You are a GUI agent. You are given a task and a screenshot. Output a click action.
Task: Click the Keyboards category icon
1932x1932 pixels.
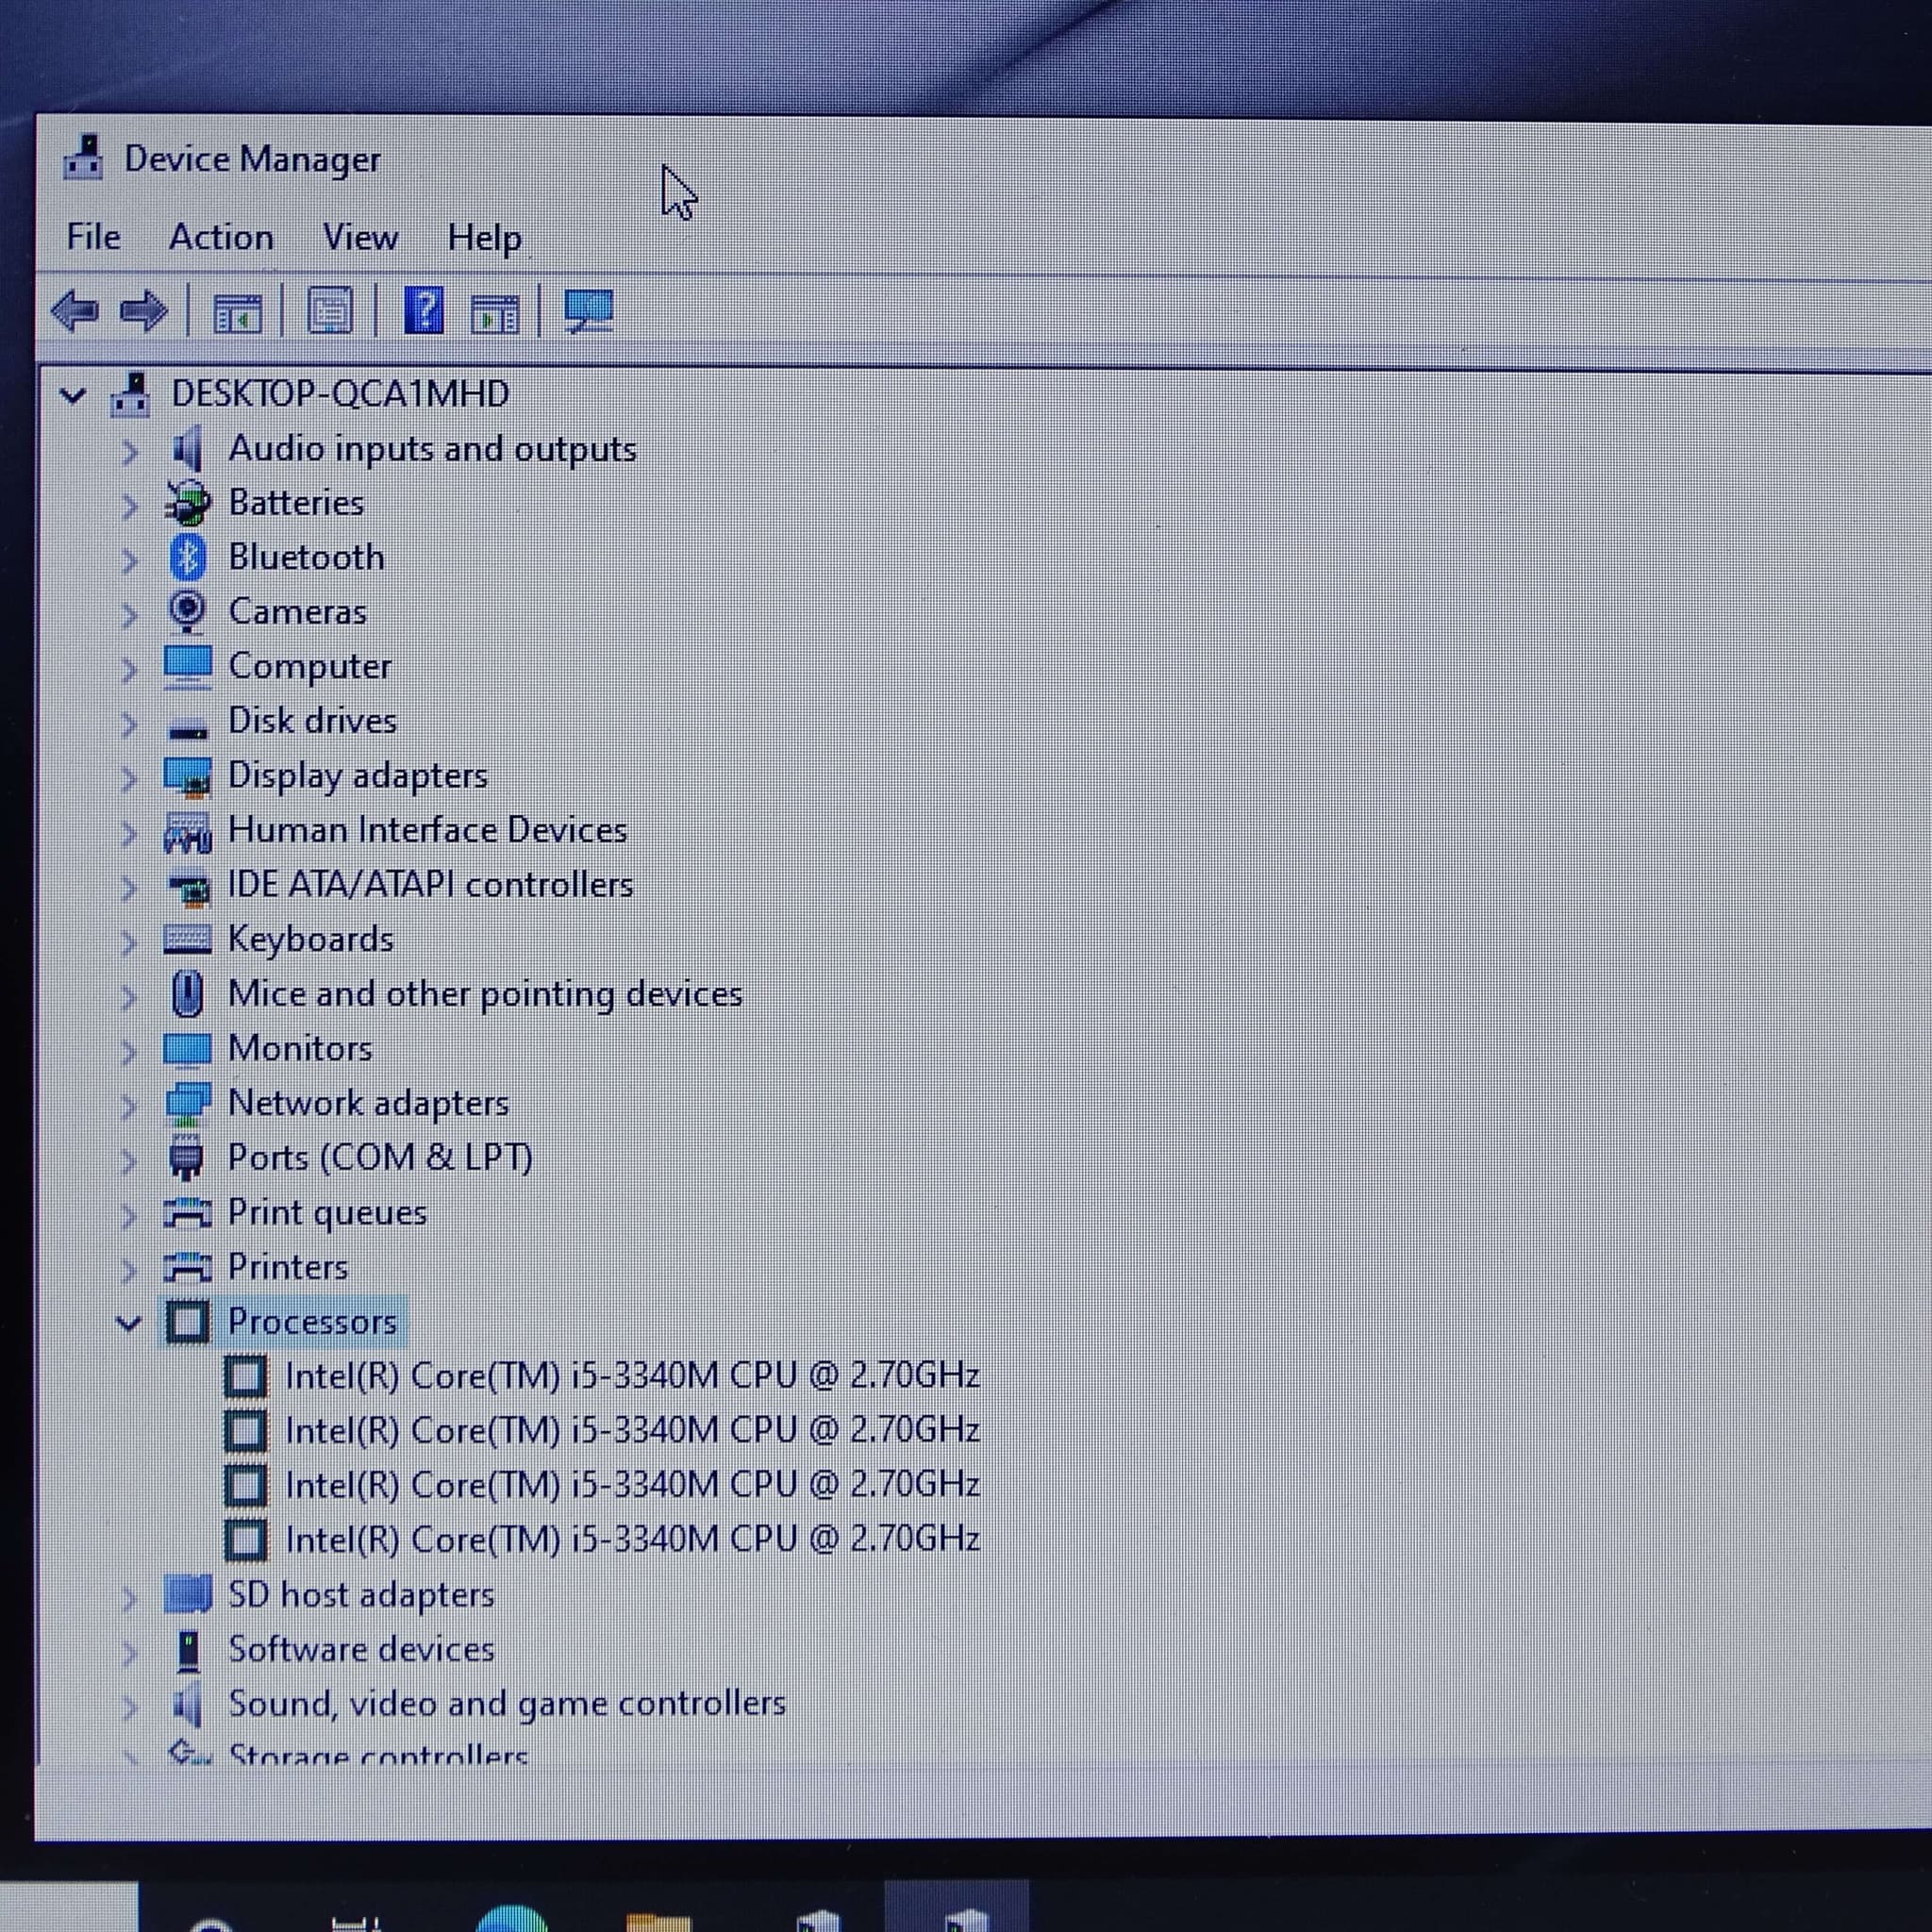pyautogui.click(x=188, y=939)
